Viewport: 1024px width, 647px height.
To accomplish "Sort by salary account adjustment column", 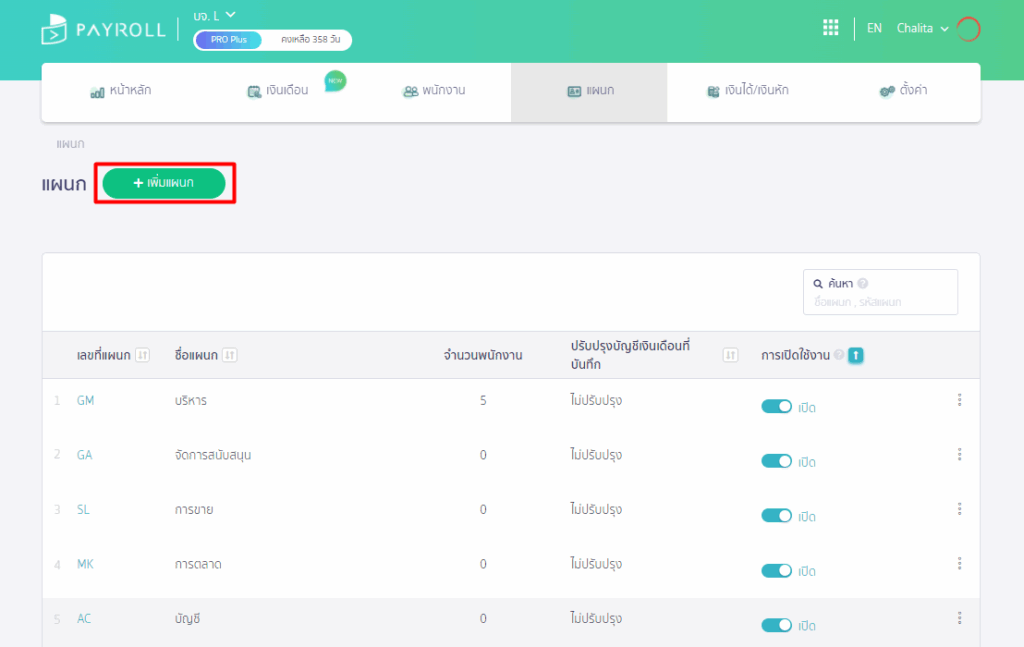I will point(730,355).
